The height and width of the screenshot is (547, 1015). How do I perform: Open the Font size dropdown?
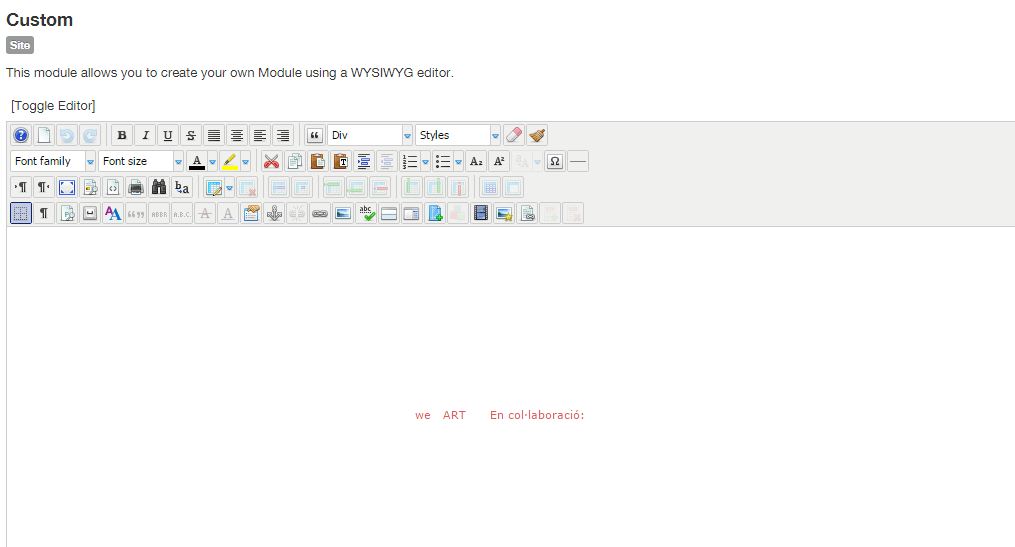141,161
